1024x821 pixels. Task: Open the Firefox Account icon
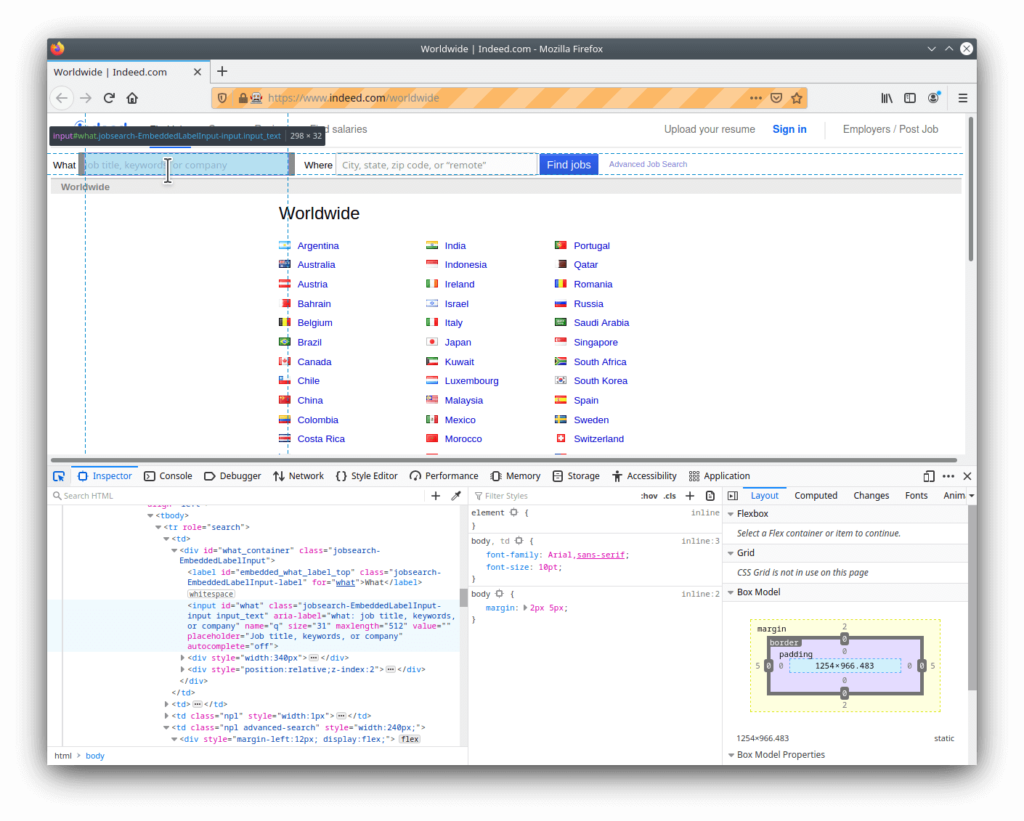(934, 97)
